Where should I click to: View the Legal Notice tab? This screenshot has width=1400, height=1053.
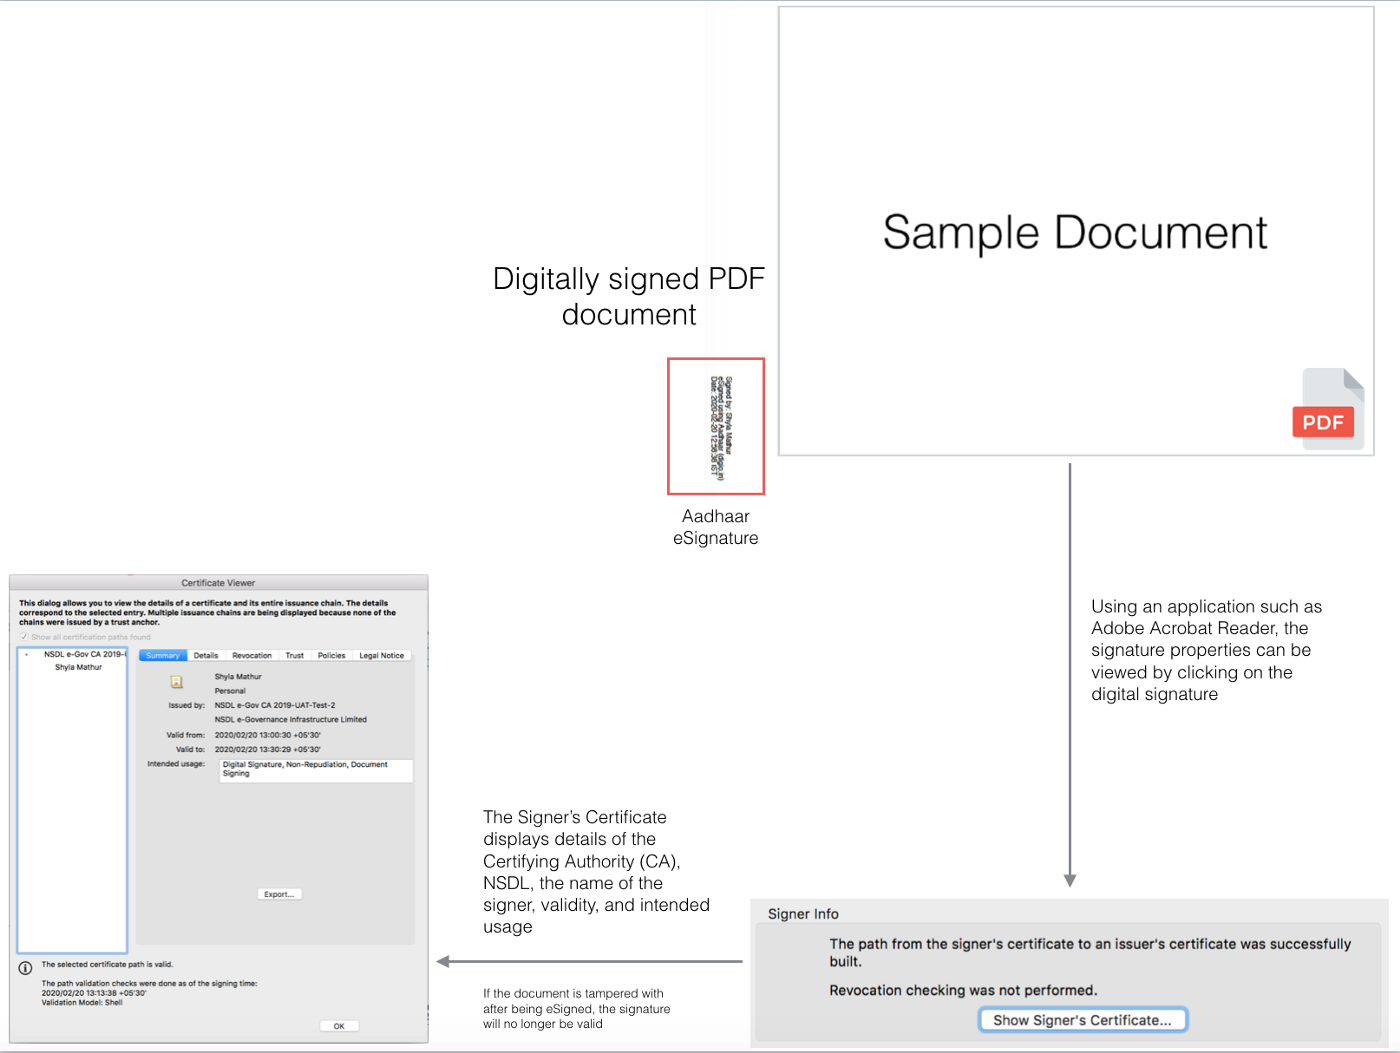tap(381, 655)
